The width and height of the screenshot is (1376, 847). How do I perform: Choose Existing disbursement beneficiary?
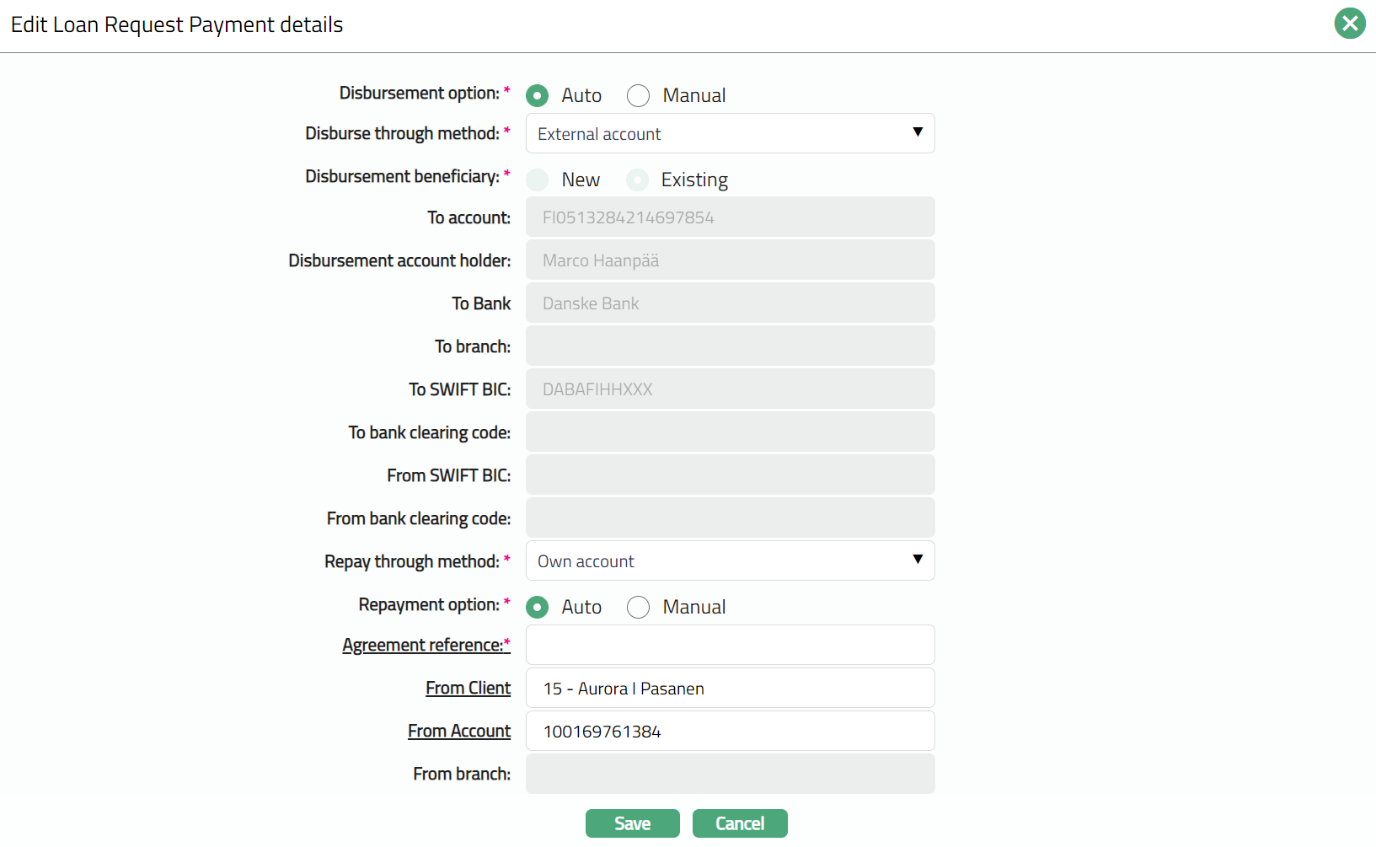tap(638, 180)
